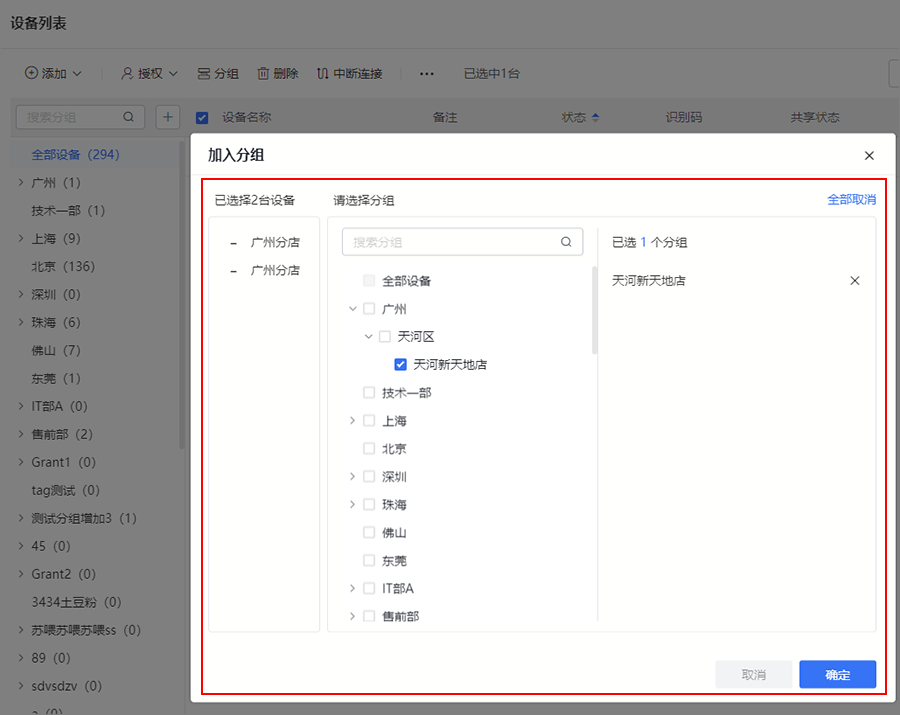Viewport: 900px width, 715px height.
Task: Click the 中断连接 disconnect icon
Action: click(323, 73)
